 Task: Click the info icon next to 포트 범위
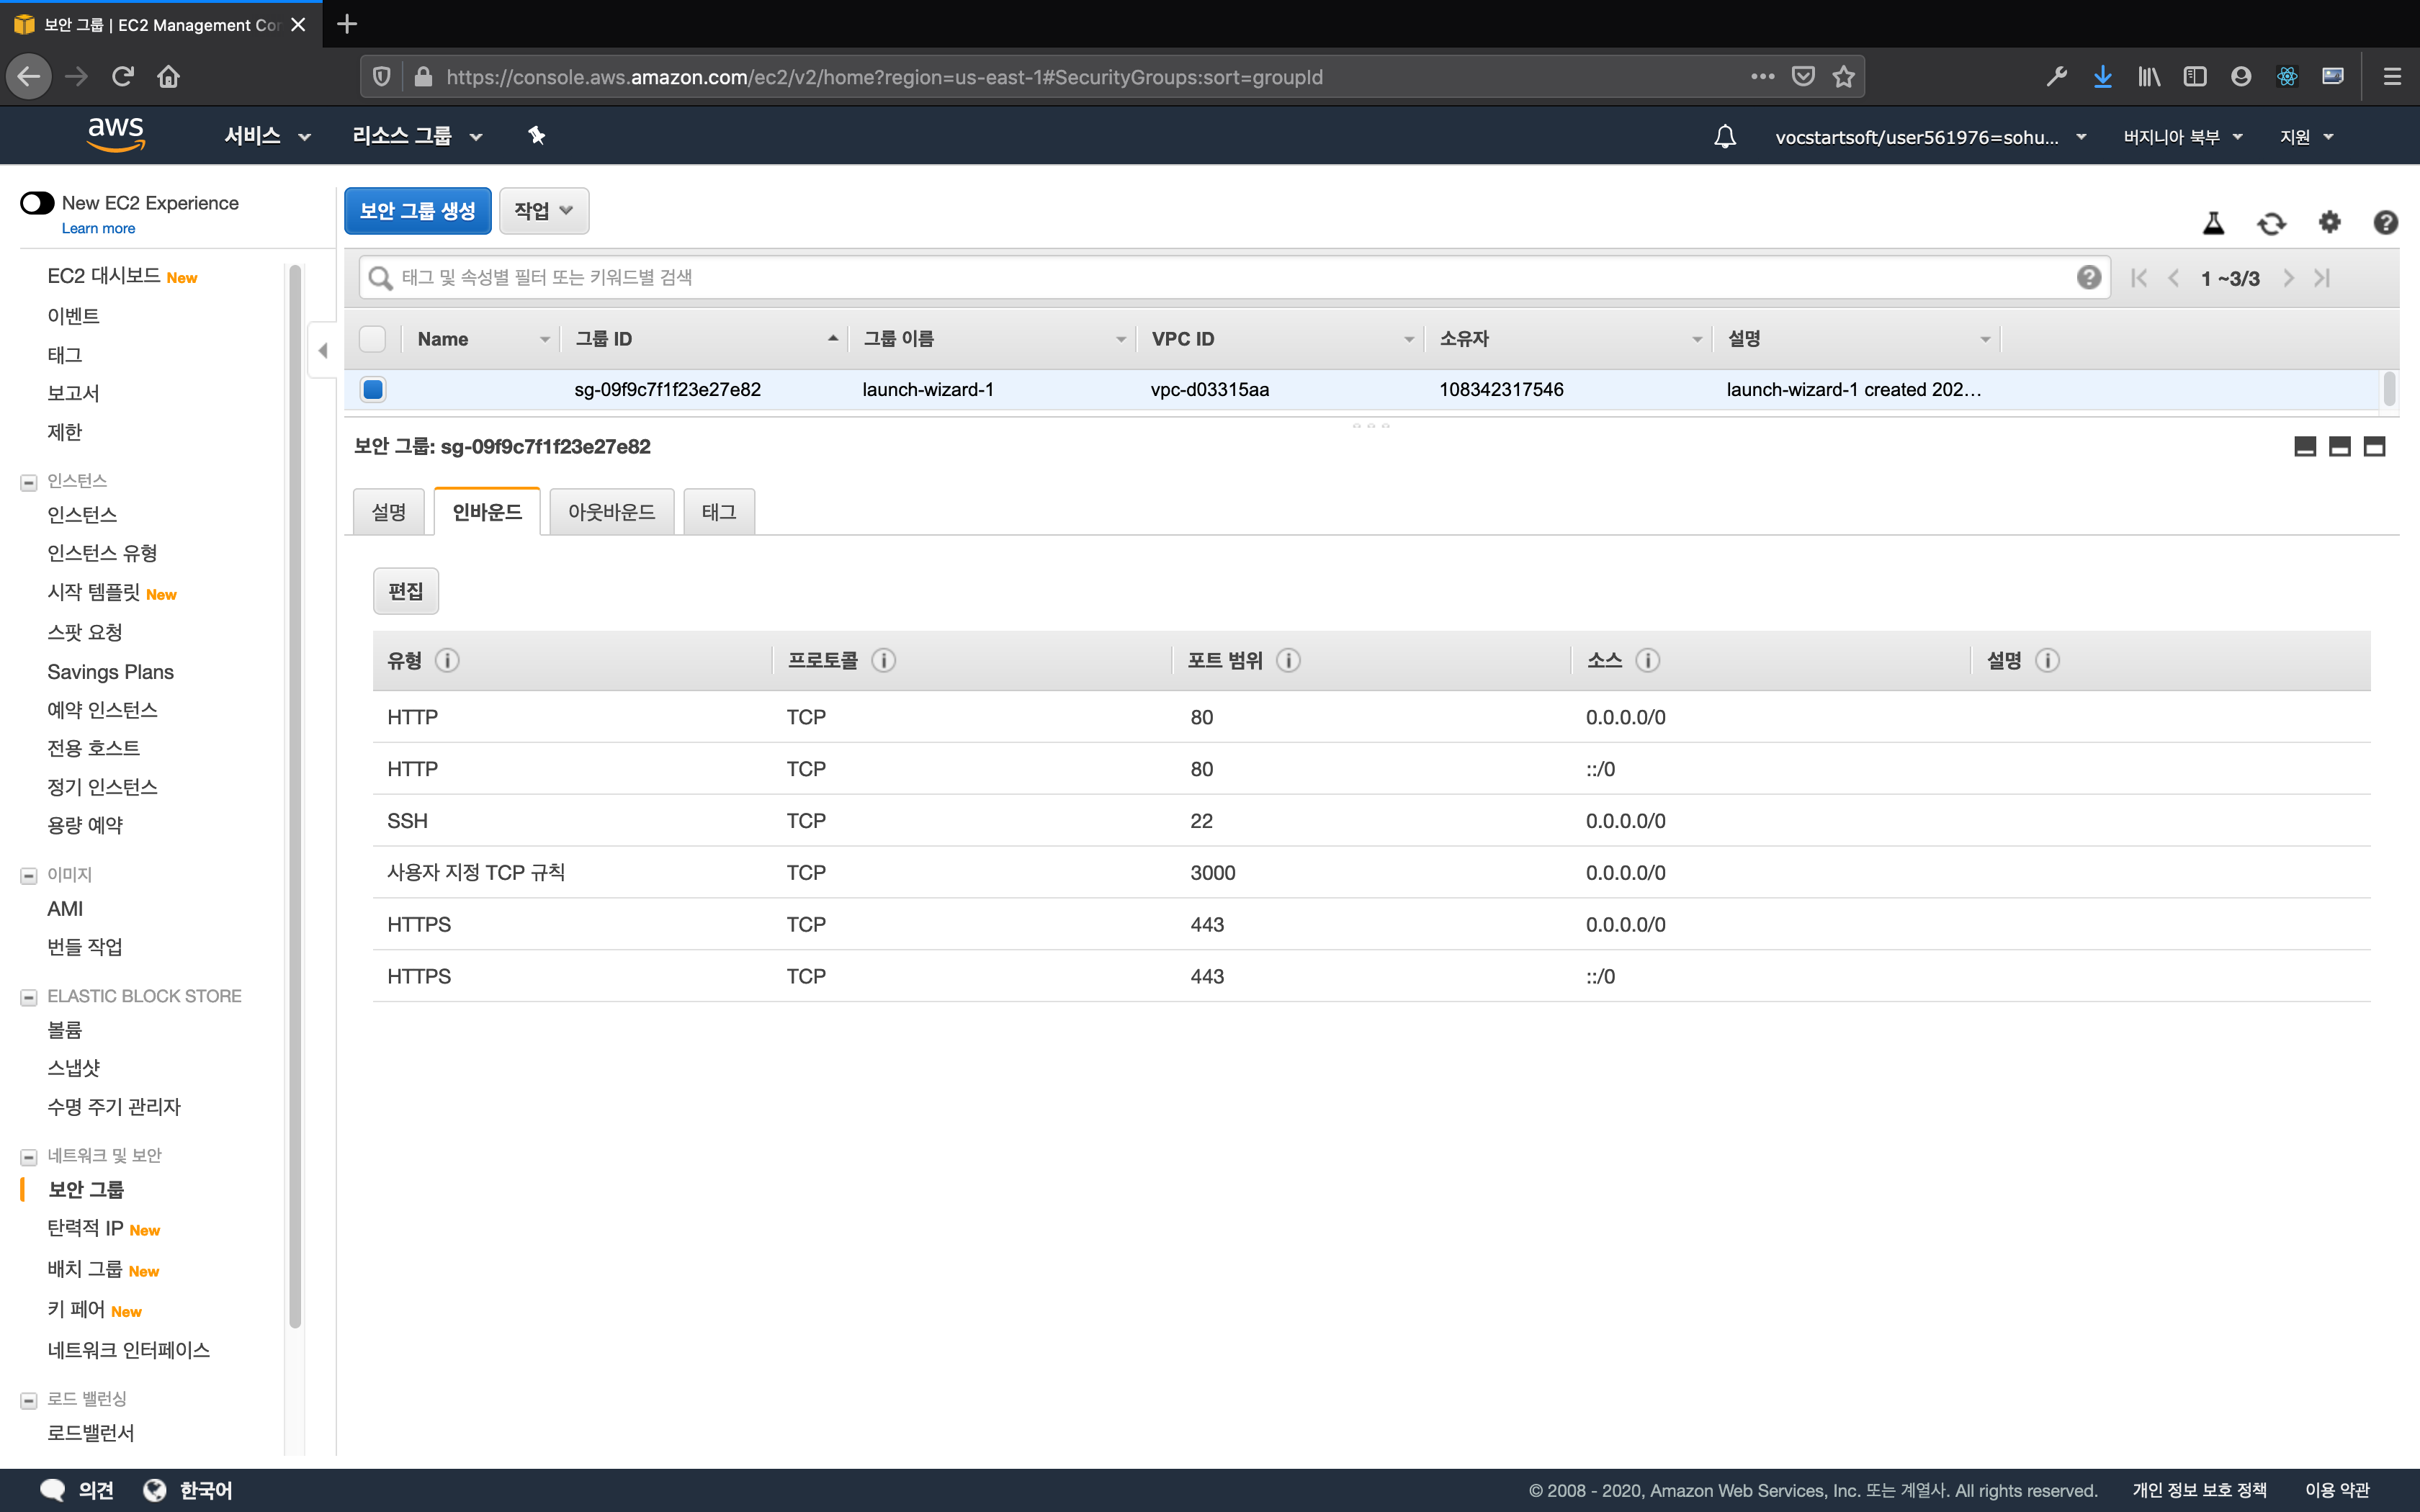1288,660
